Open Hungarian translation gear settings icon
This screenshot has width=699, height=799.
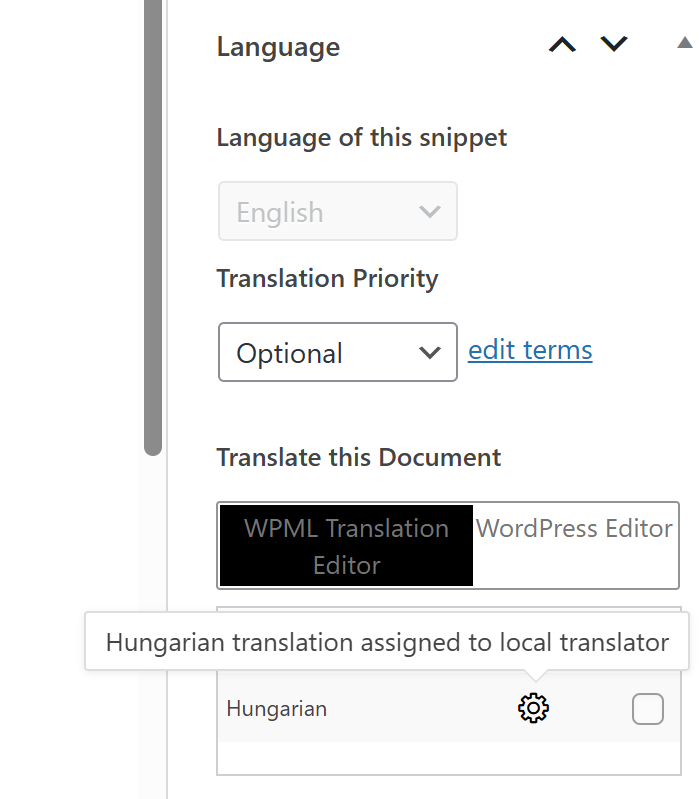pos(533,708)
